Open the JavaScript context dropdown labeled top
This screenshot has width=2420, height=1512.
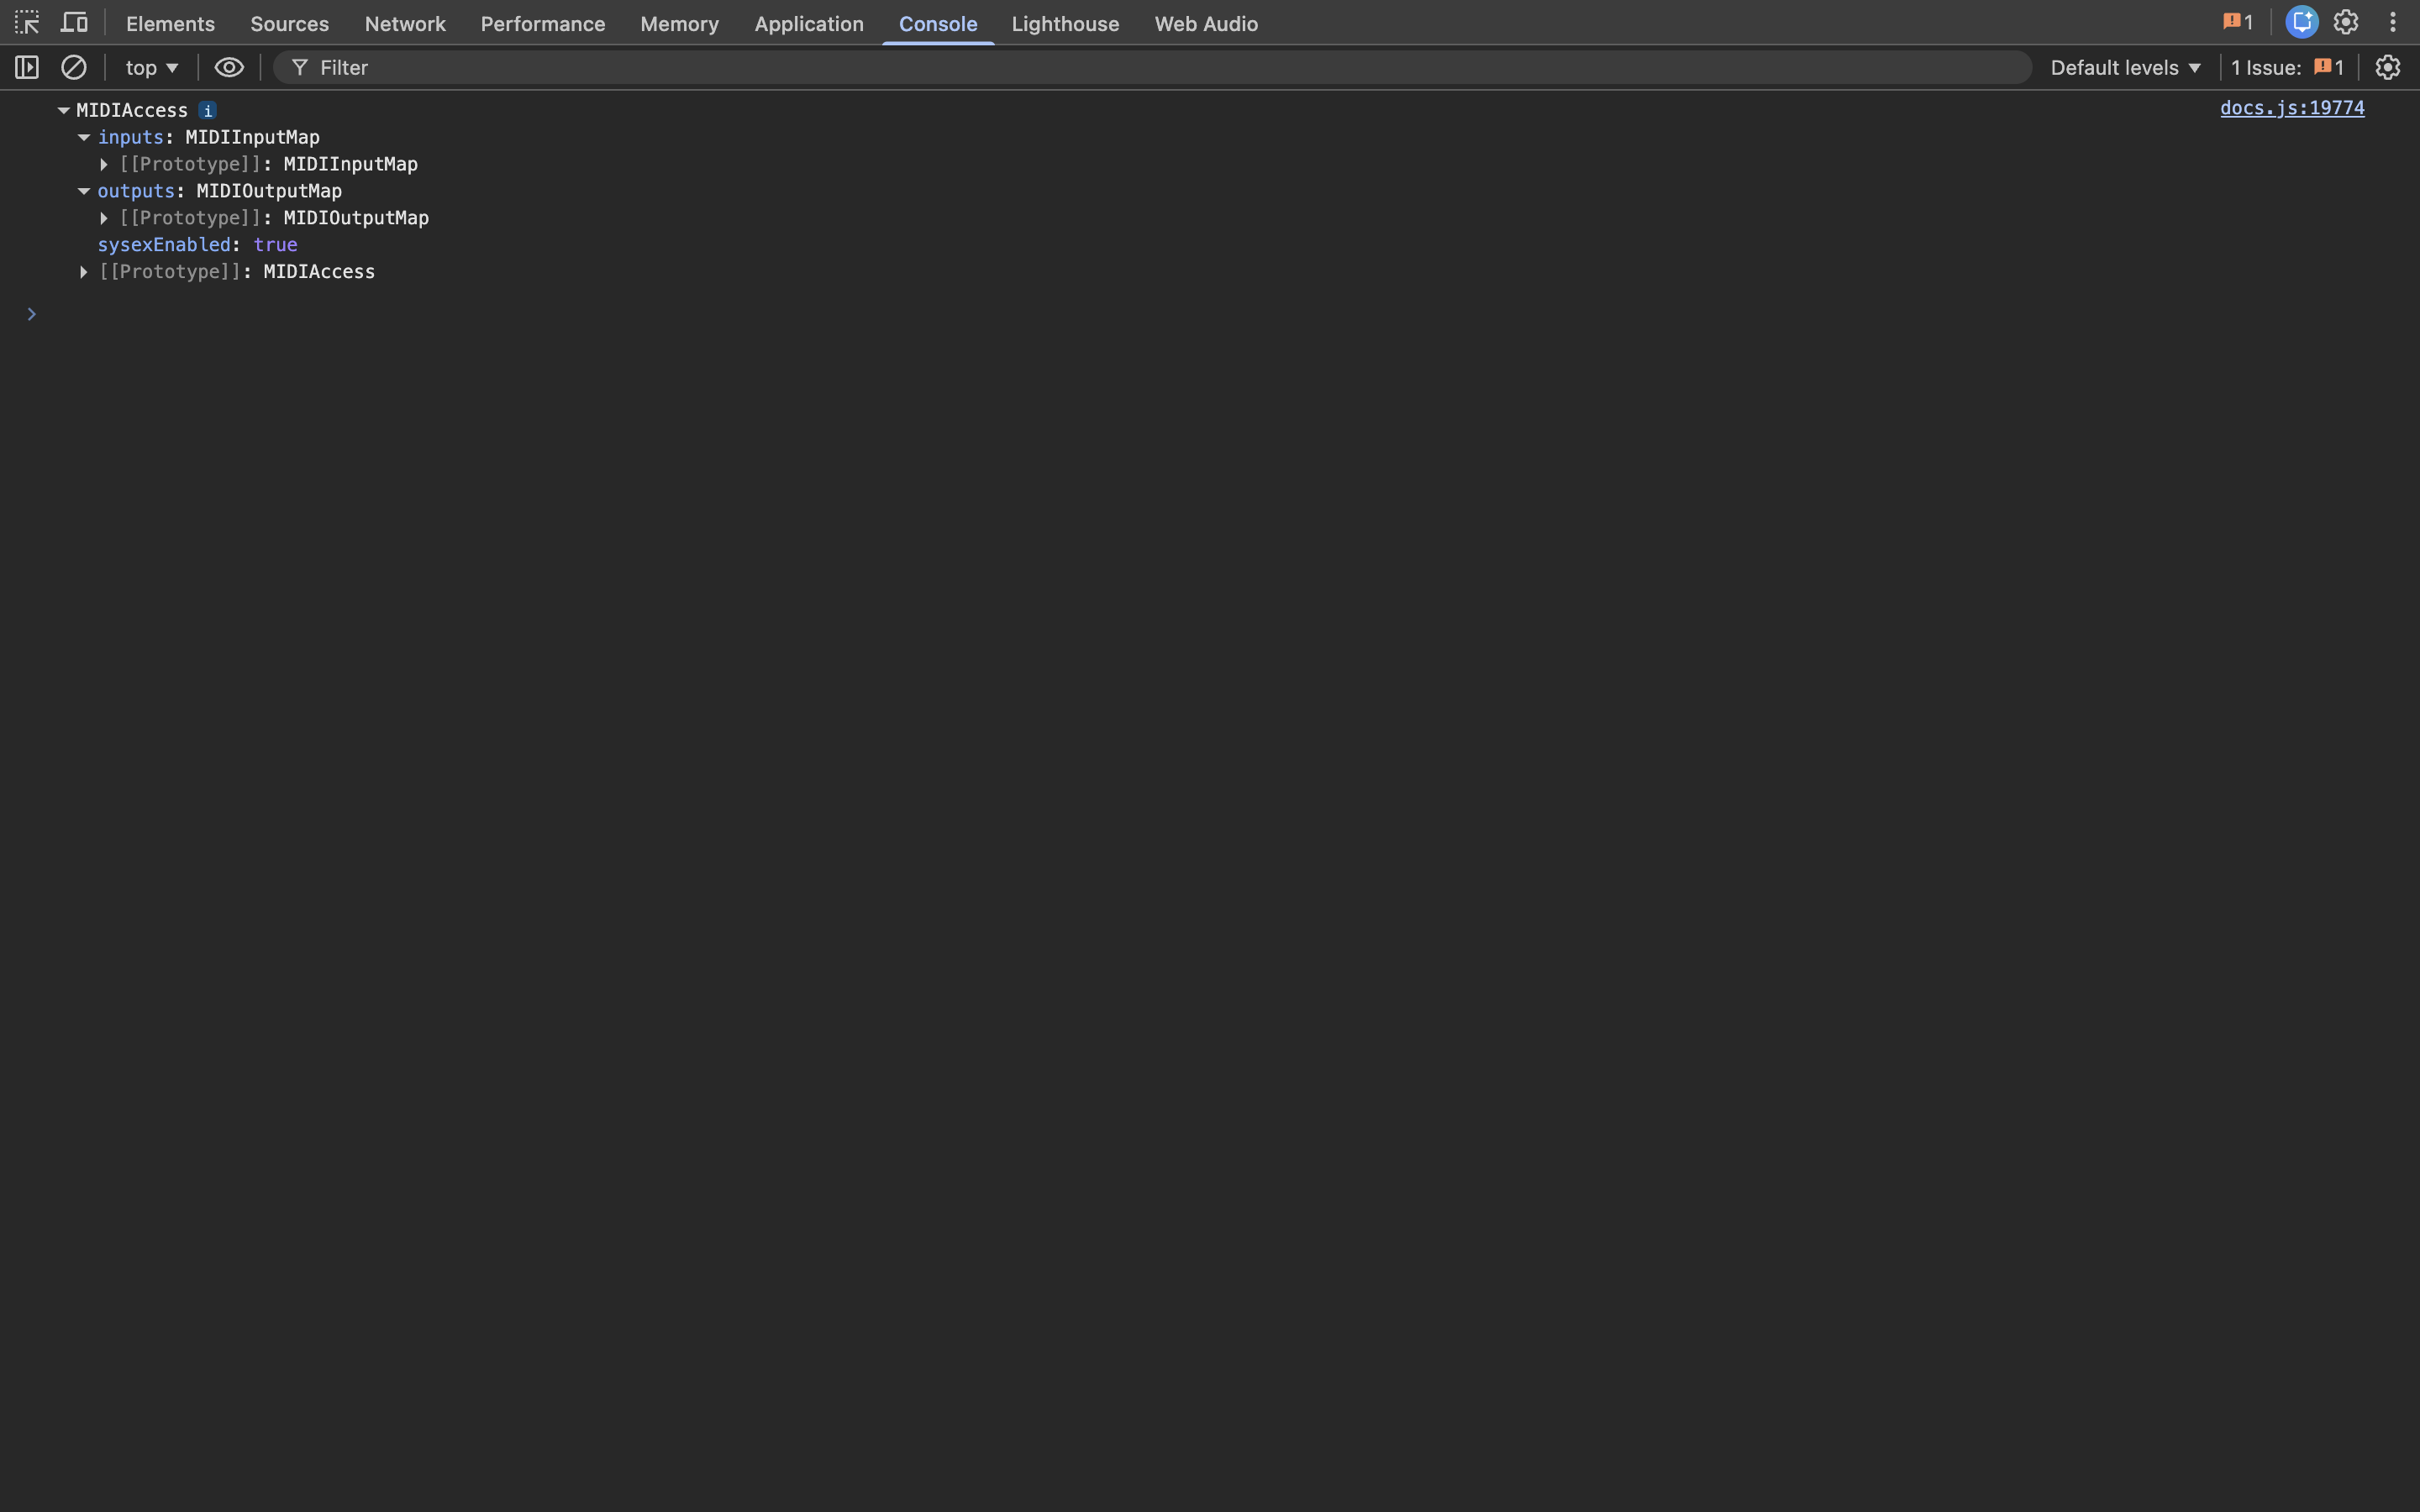pyautogui.click(x=150, y=67)
